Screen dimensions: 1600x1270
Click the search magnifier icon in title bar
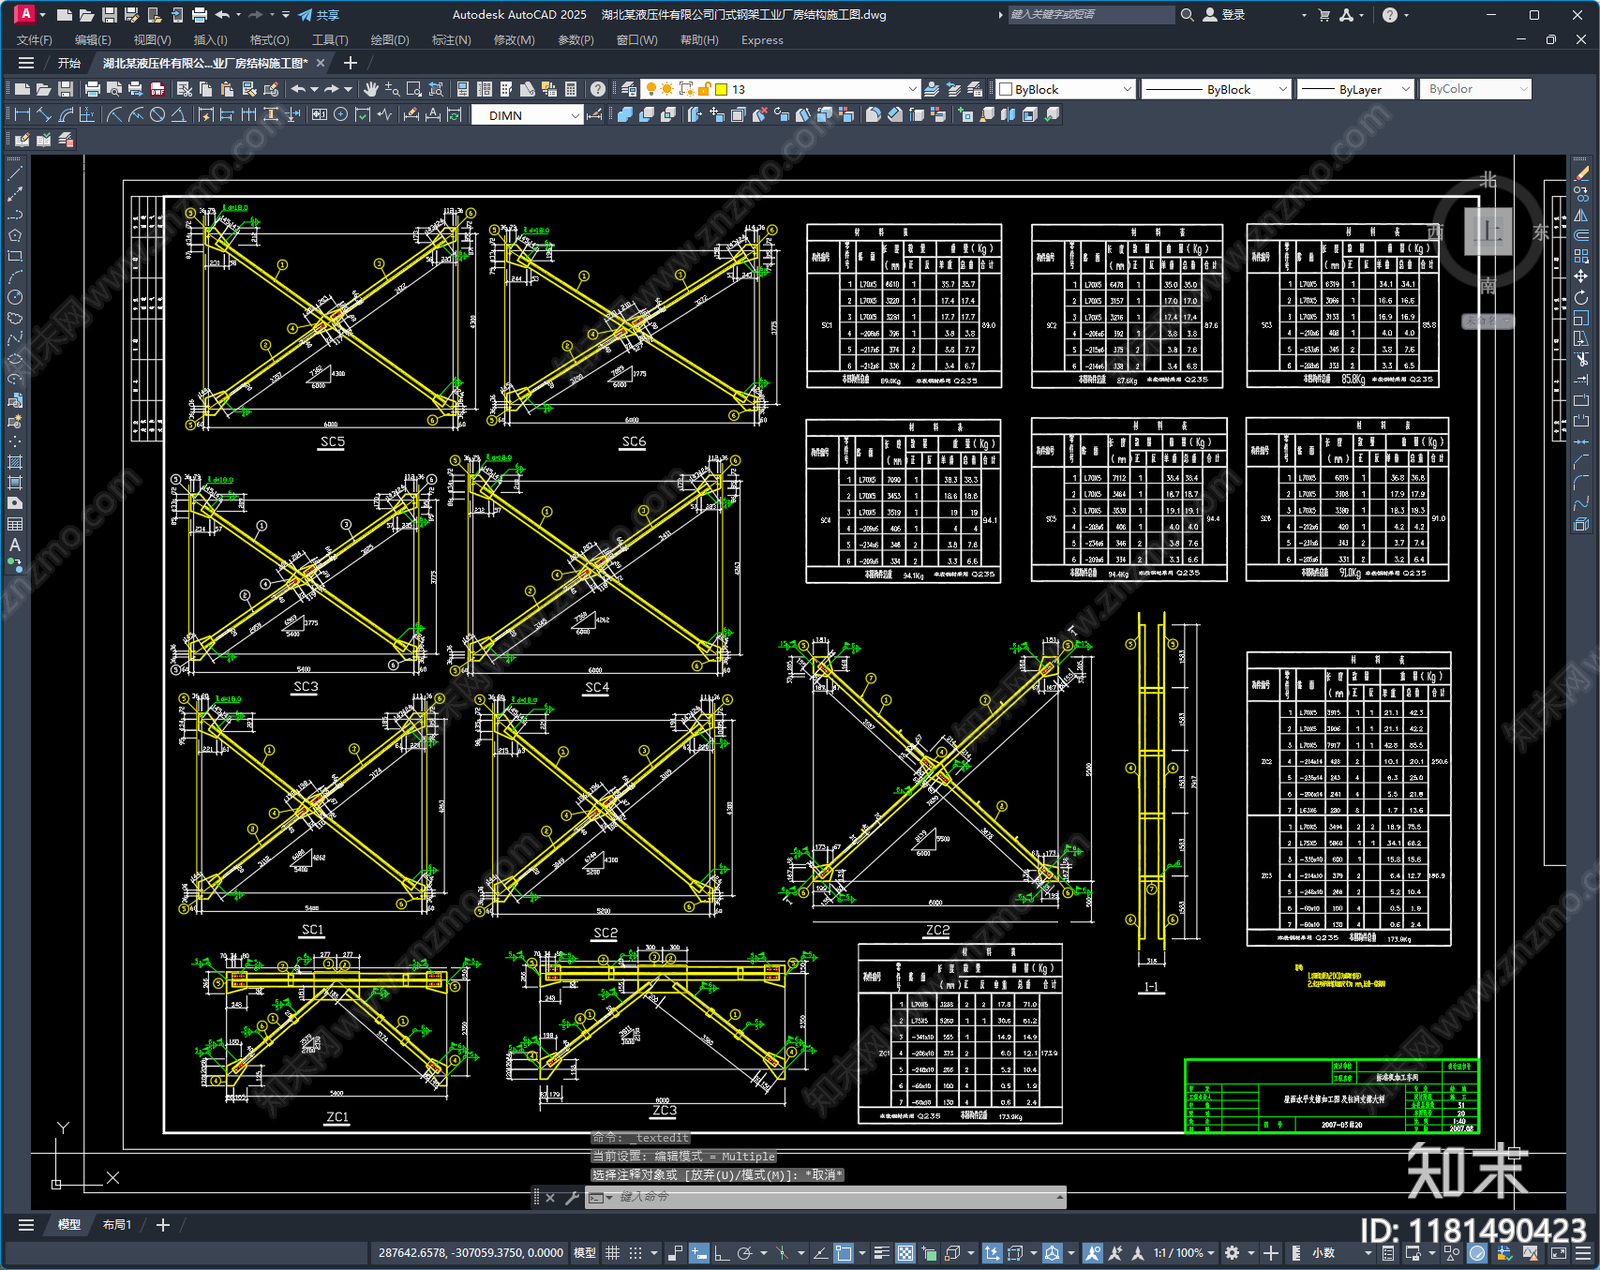pos(1187,15)
